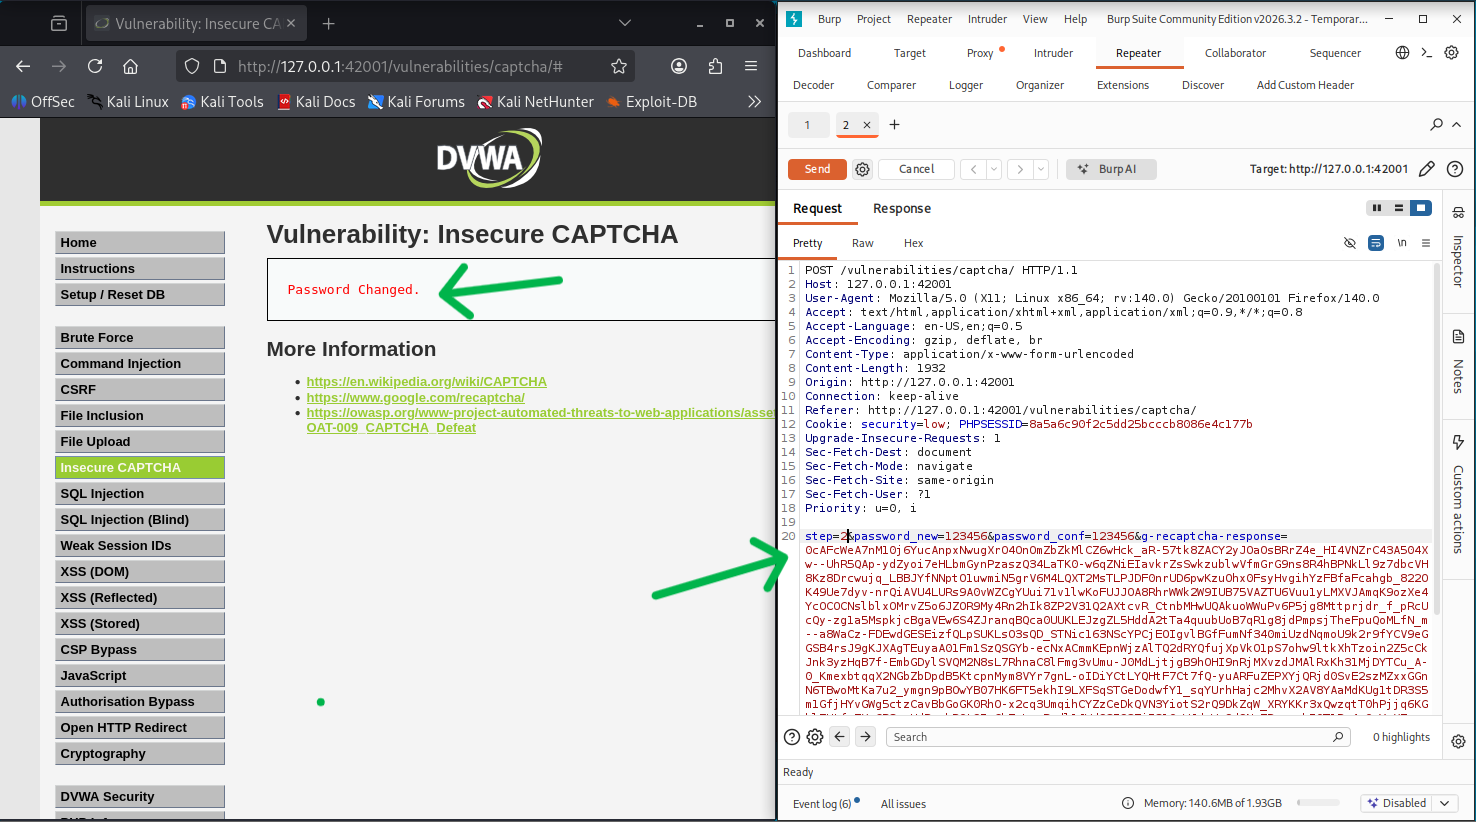The width and height of the screenshot is (1476, 822).
Task: Switch to tabbed request/response layout
Action: click(1421, 208)
